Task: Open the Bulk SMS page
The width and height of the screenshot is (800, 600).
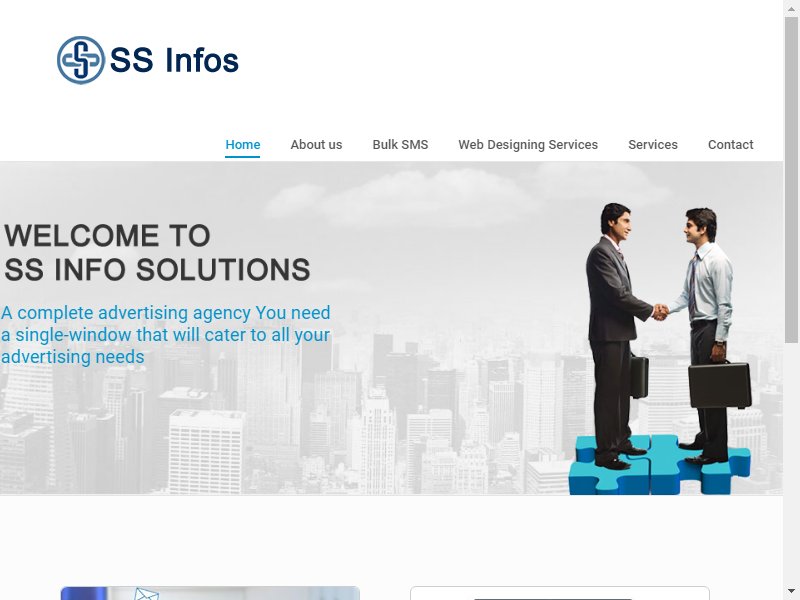Action: 401,145
